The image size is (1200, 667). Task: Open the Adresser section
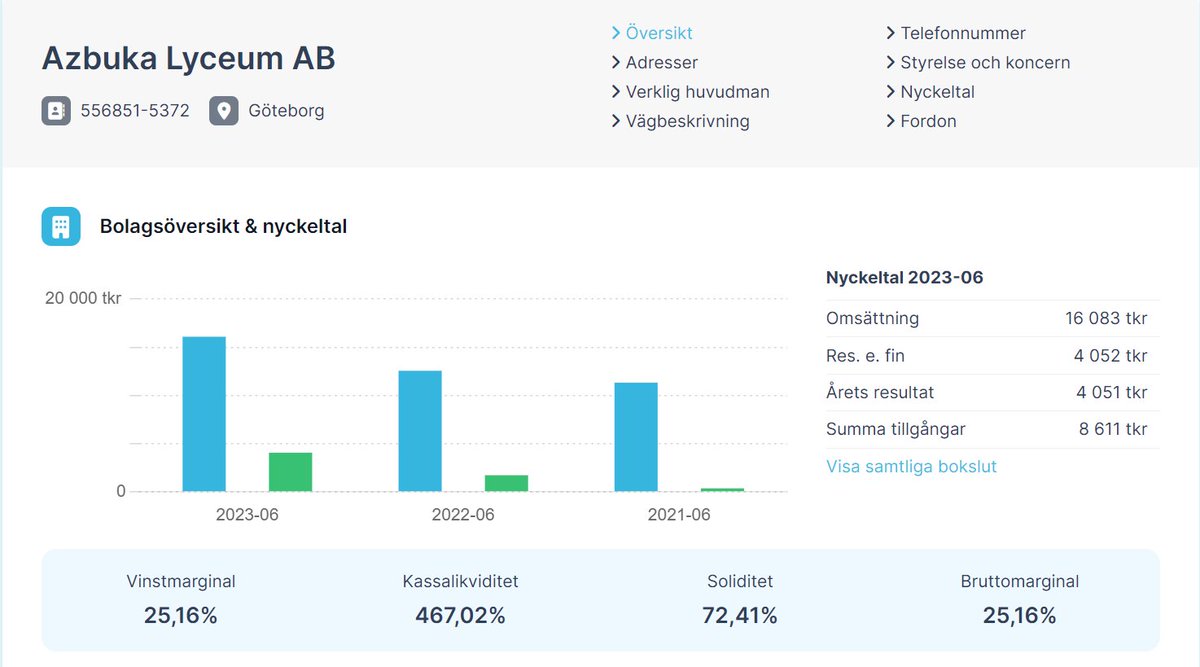point(663,62)
